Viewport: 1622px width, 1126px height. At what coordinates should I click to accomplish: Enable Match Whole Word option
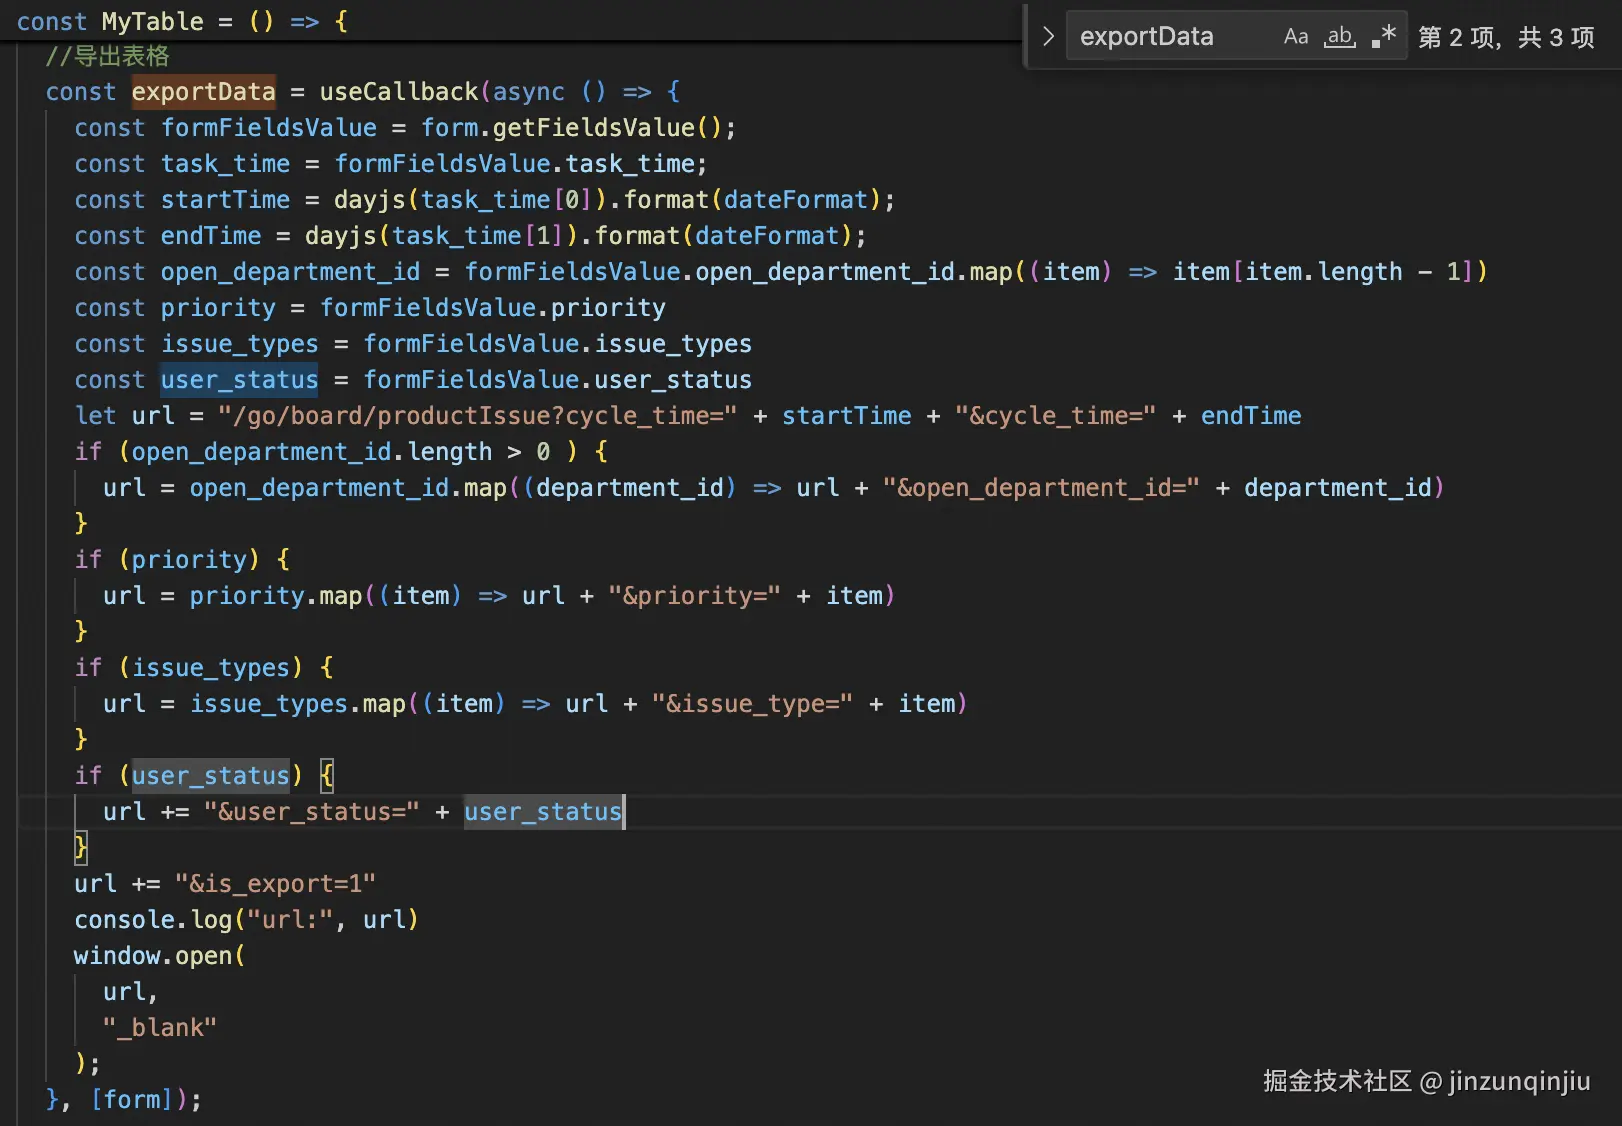1340,37
